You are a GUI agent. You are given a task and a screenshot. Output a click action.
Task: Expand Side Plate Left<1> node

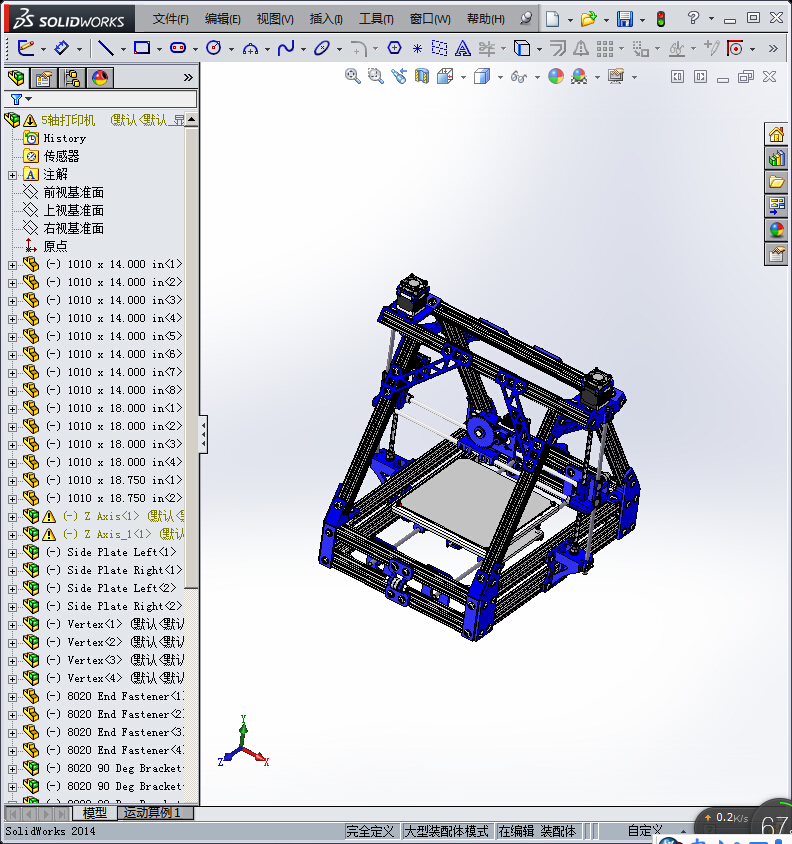point(12,553)
